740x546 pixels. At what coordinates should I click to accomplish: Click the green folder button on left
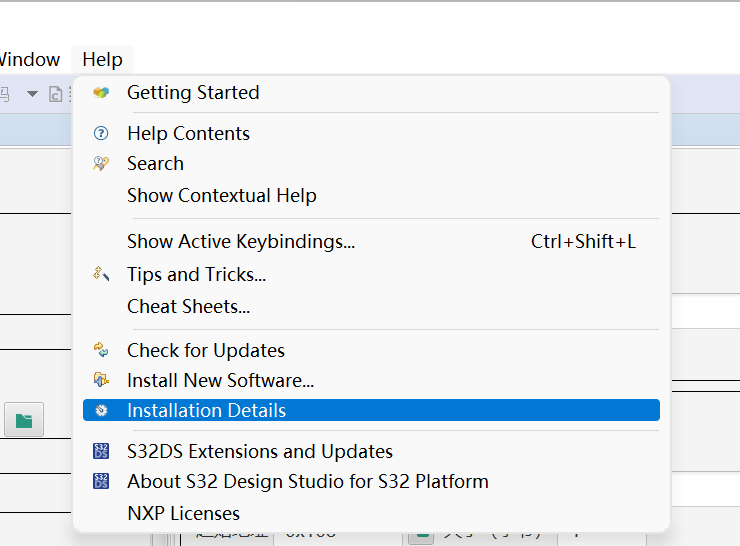[x=24, y=421]
